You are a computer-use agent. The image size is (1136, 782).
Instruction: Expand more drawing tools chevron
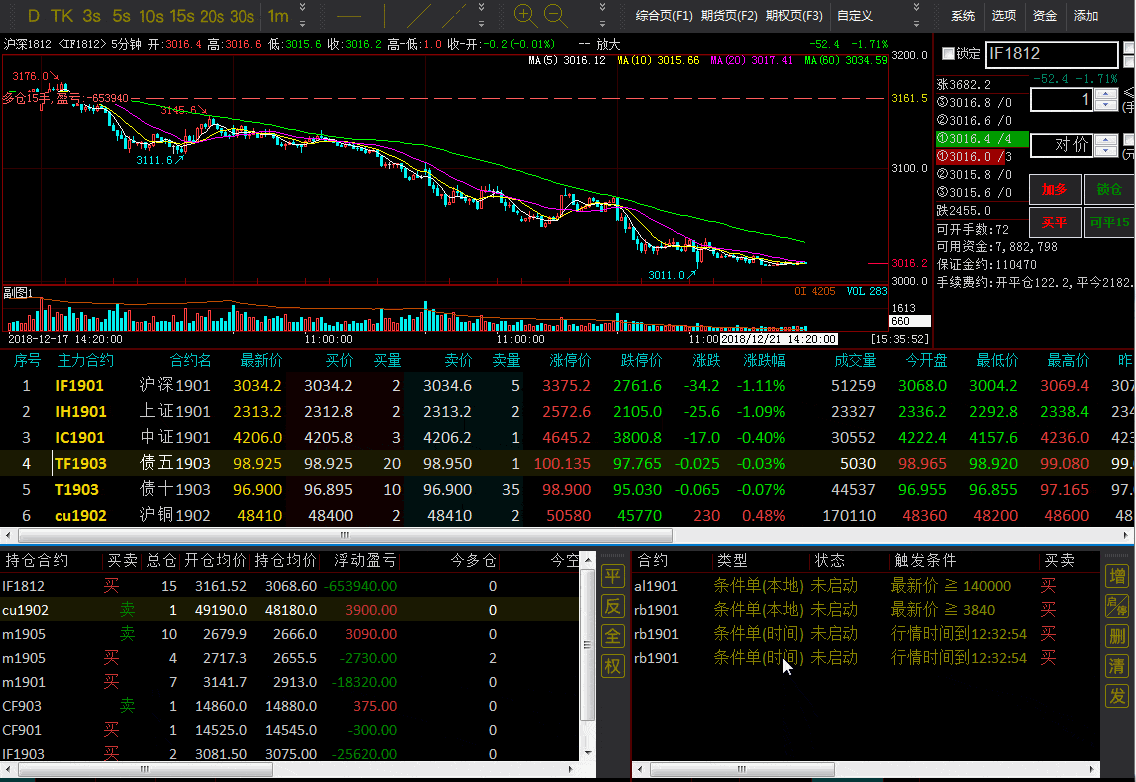pyautogui.click(x=482, y=16)
